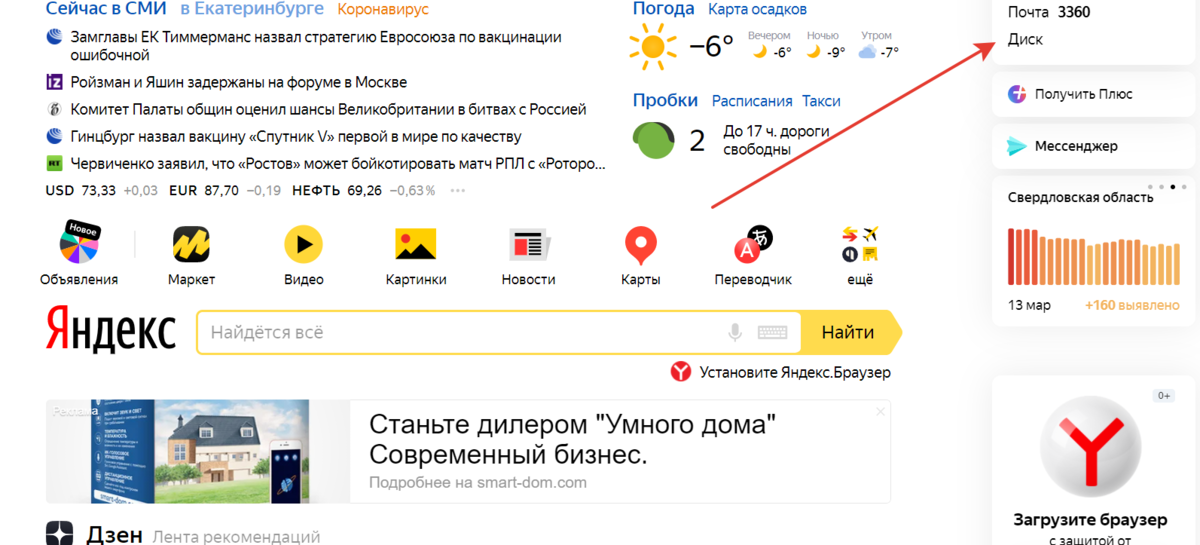Open headline Комитет Палаты общин
1200x545 pixels.
coord(329,109)
